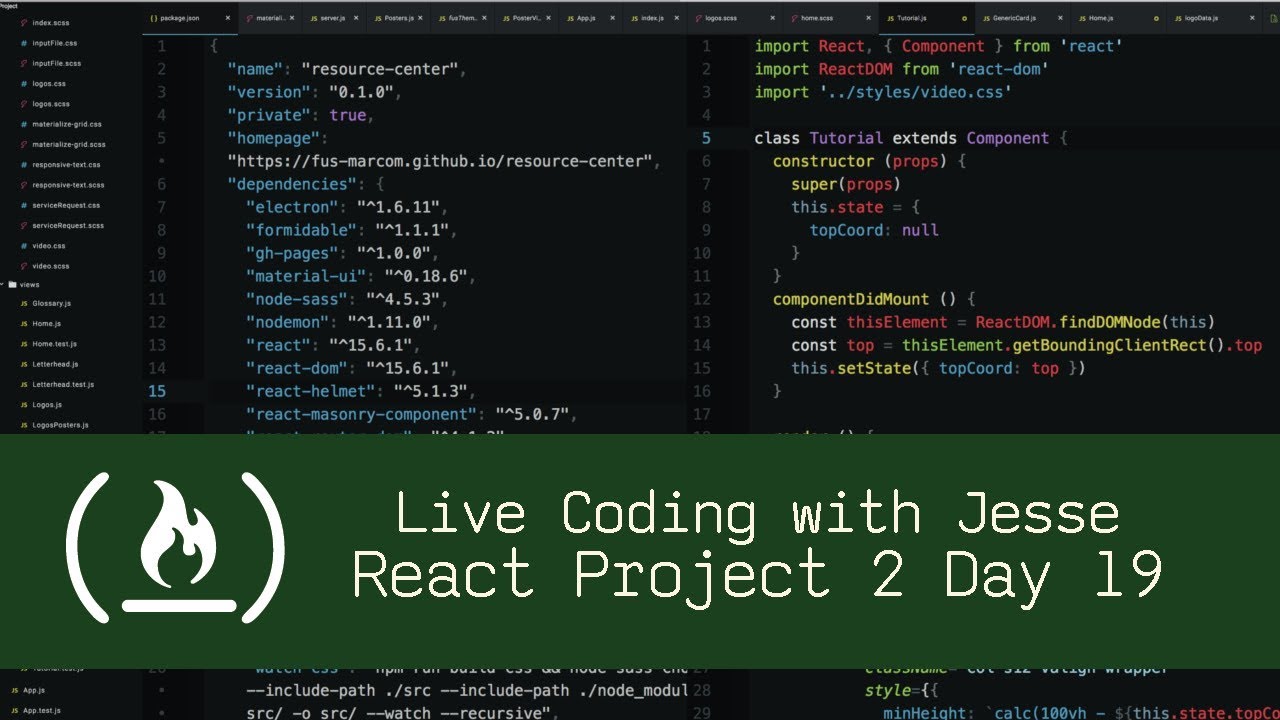Collapse the views folder chevron
The image size is (1280, 720).
point(3,284)
